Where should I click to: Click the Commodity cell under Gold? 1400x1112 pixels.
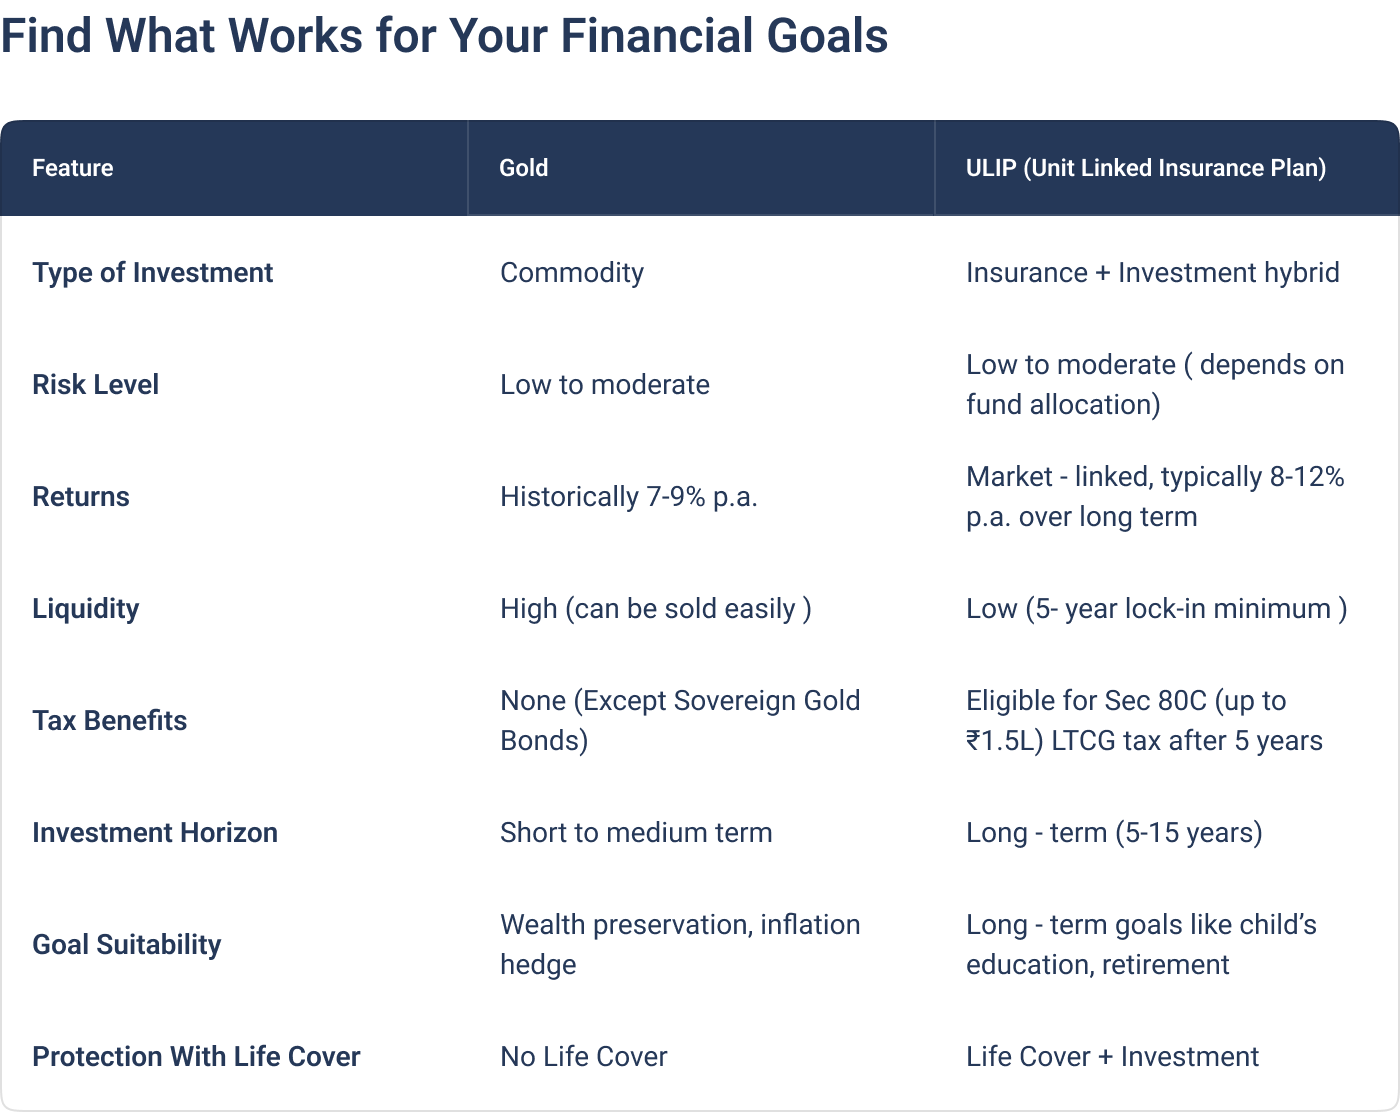[572, 273]
